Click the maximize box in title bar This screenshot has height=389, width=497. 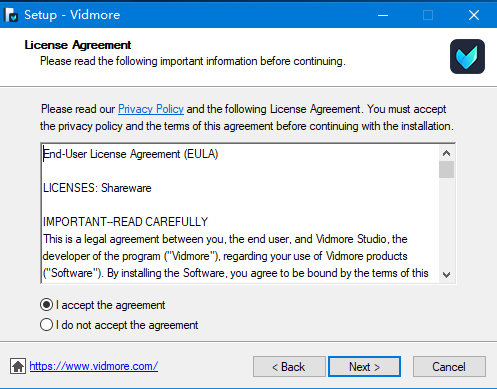click(428, 15)
